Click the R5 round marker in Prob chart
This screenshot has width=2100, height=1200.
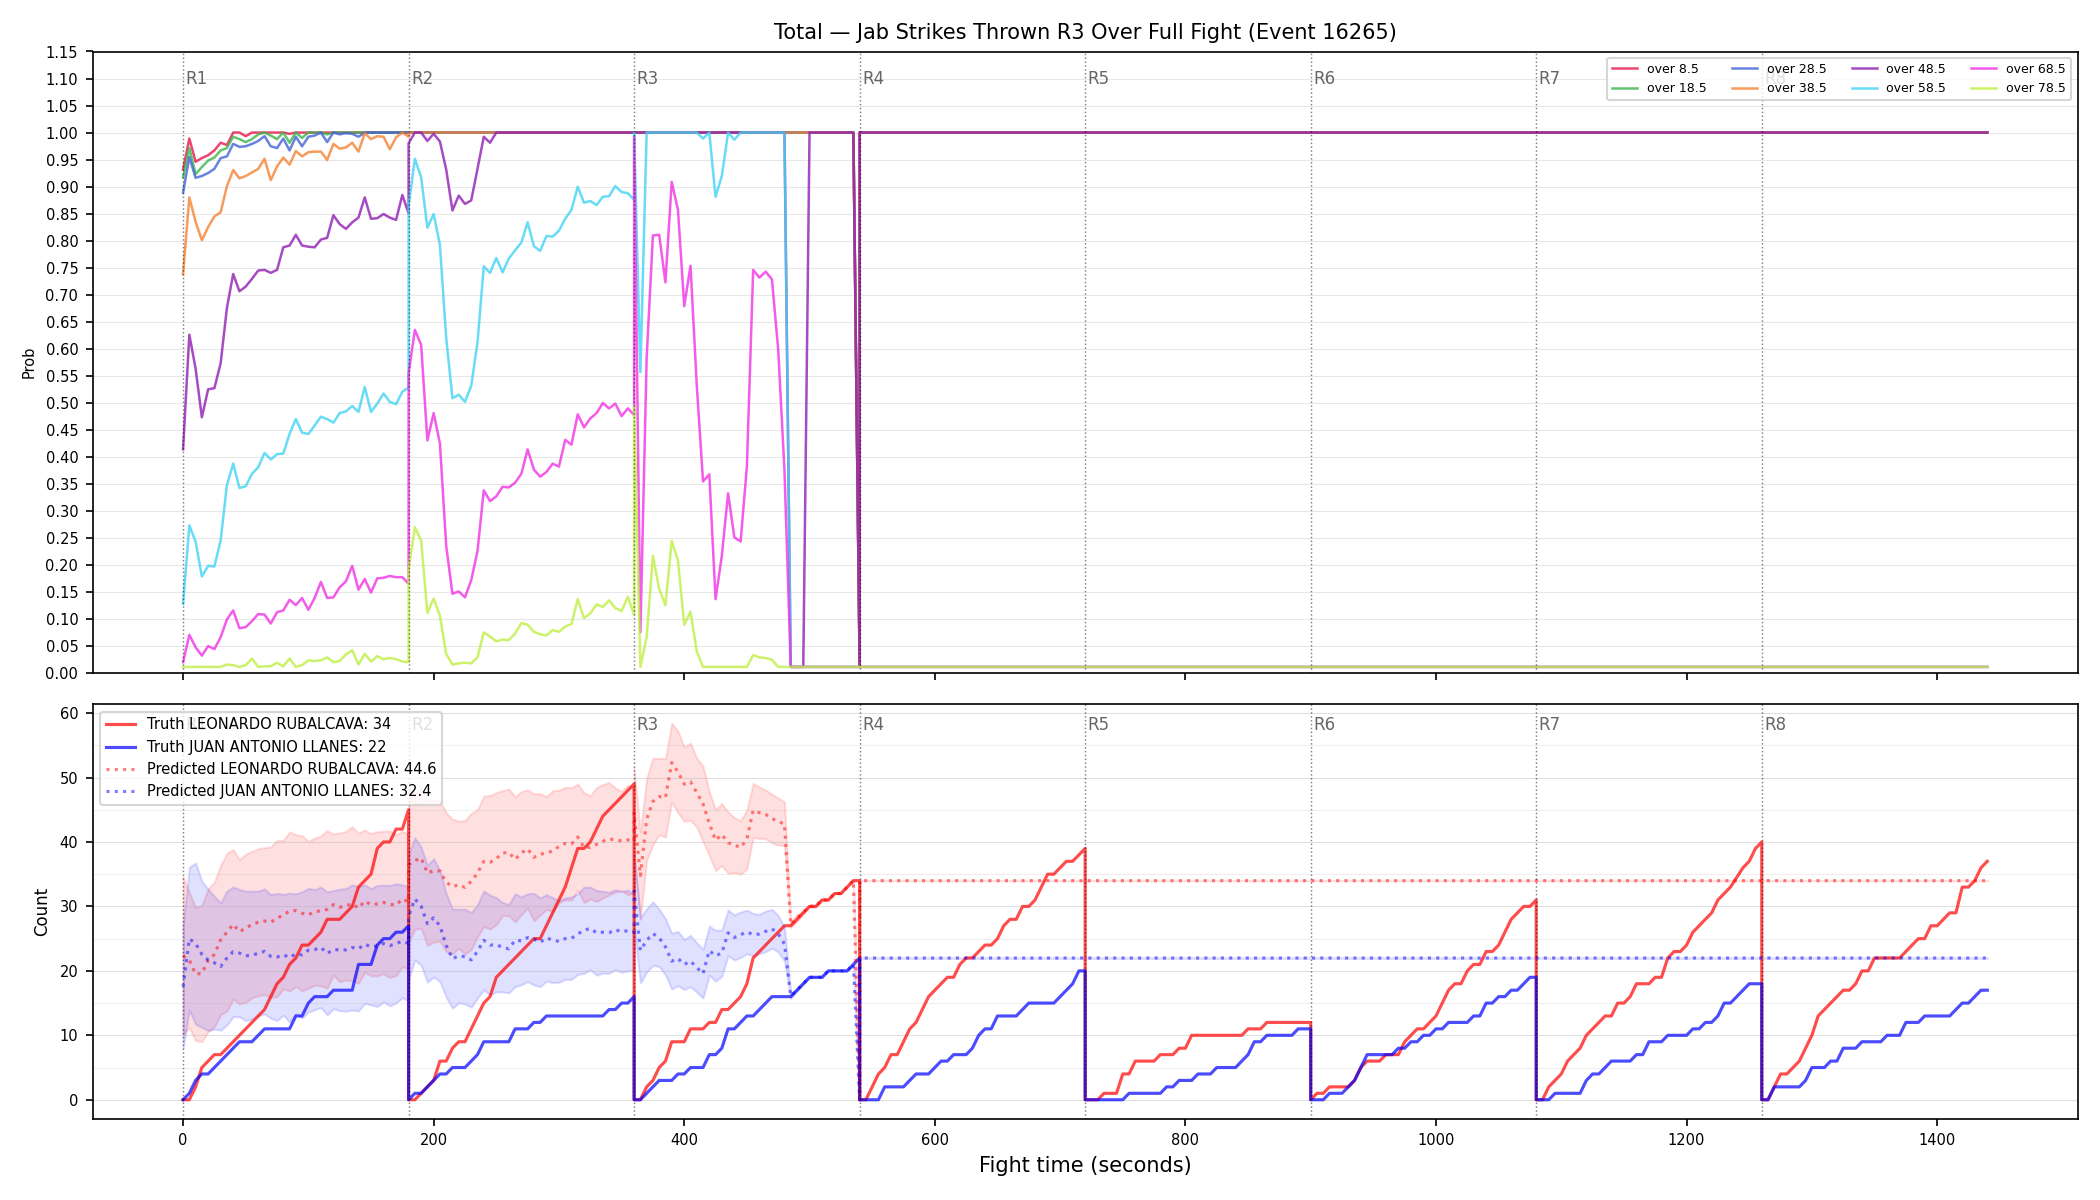pos(1099,78)
